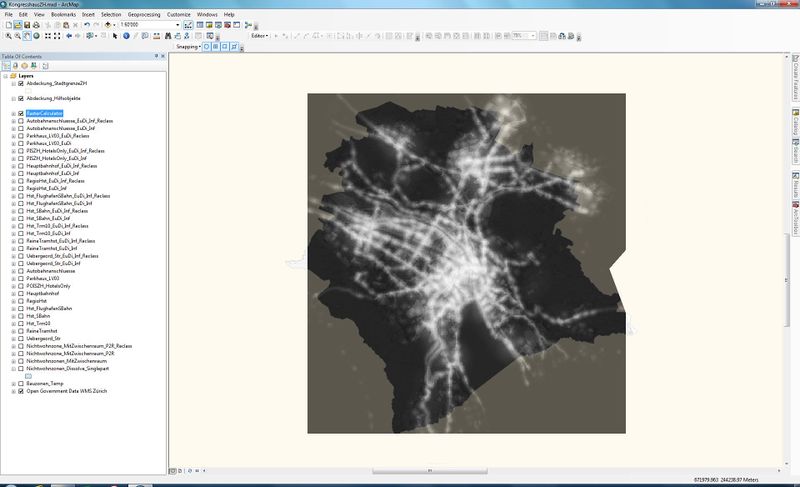
Task: Click the Undo arrow in the toolbar
Action: tap(87, 25)
